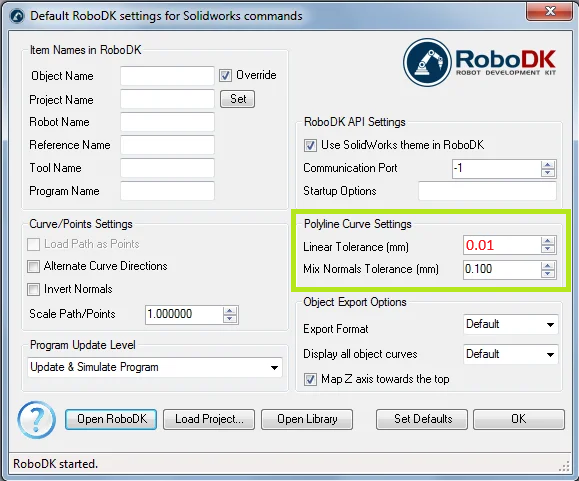The image size is (579, 481).
Task: Open the Export Format dropdown
Action: point(511,324)
